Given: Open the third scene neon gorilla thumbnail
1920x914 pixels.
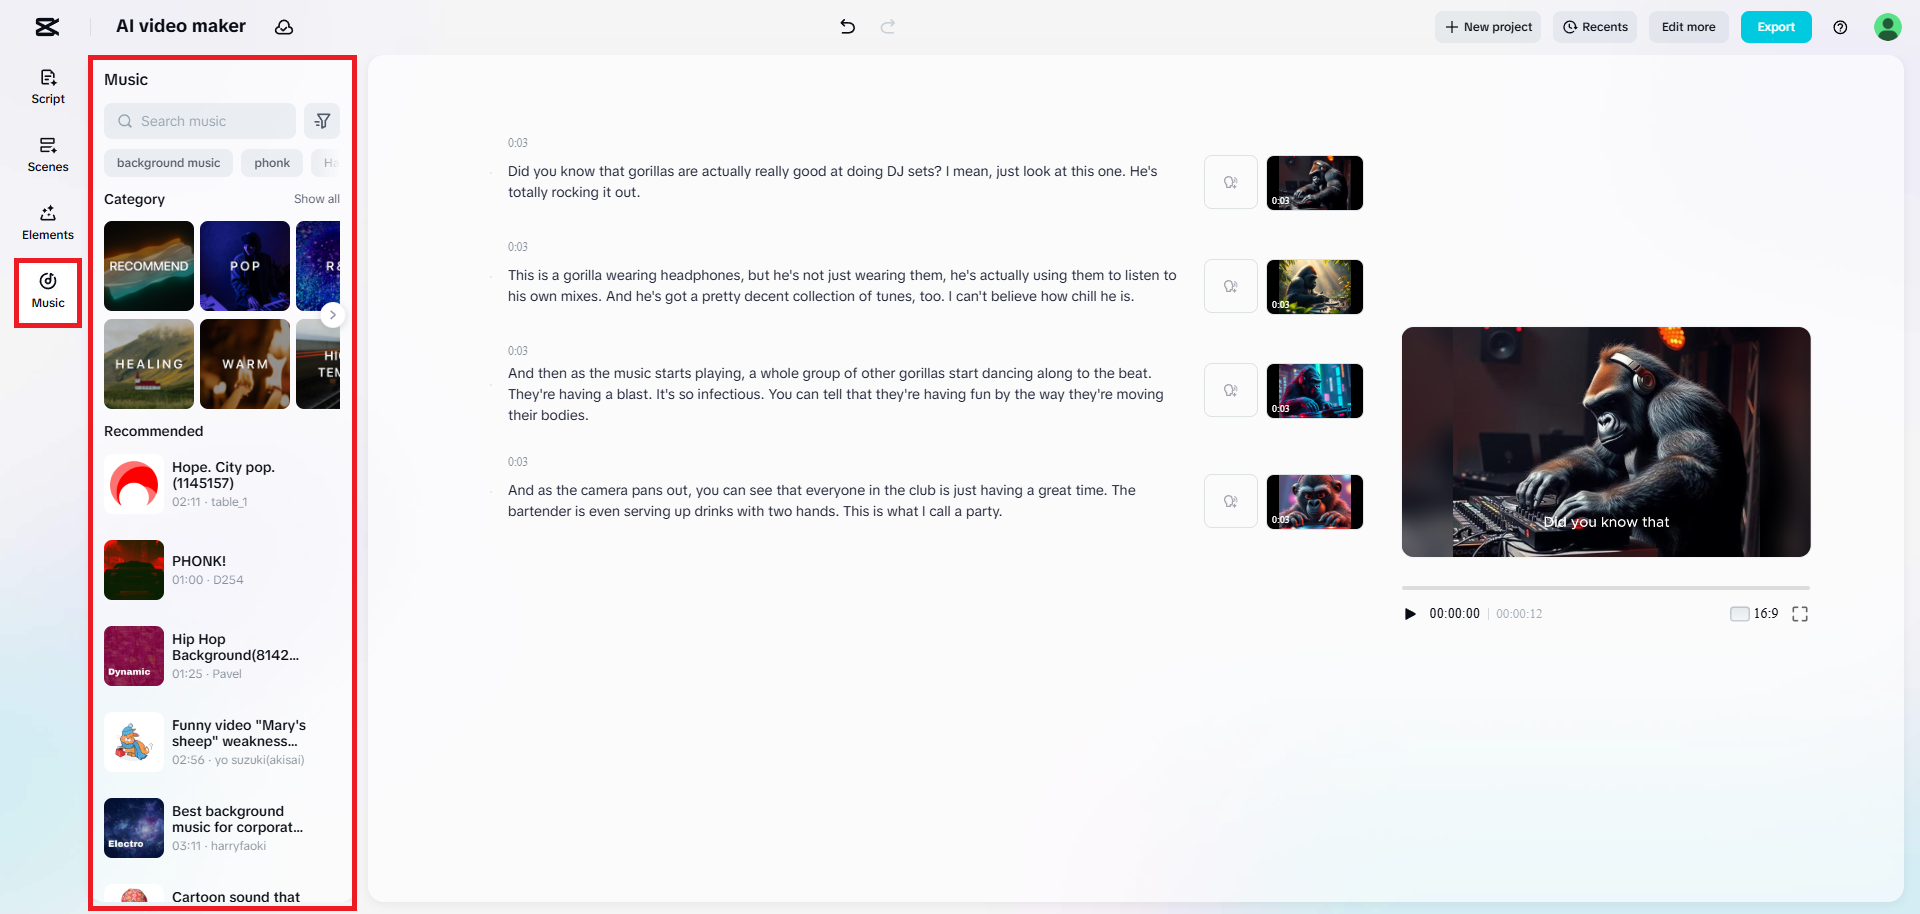Looking at the screenshot, I should [x=1315, y=391].
